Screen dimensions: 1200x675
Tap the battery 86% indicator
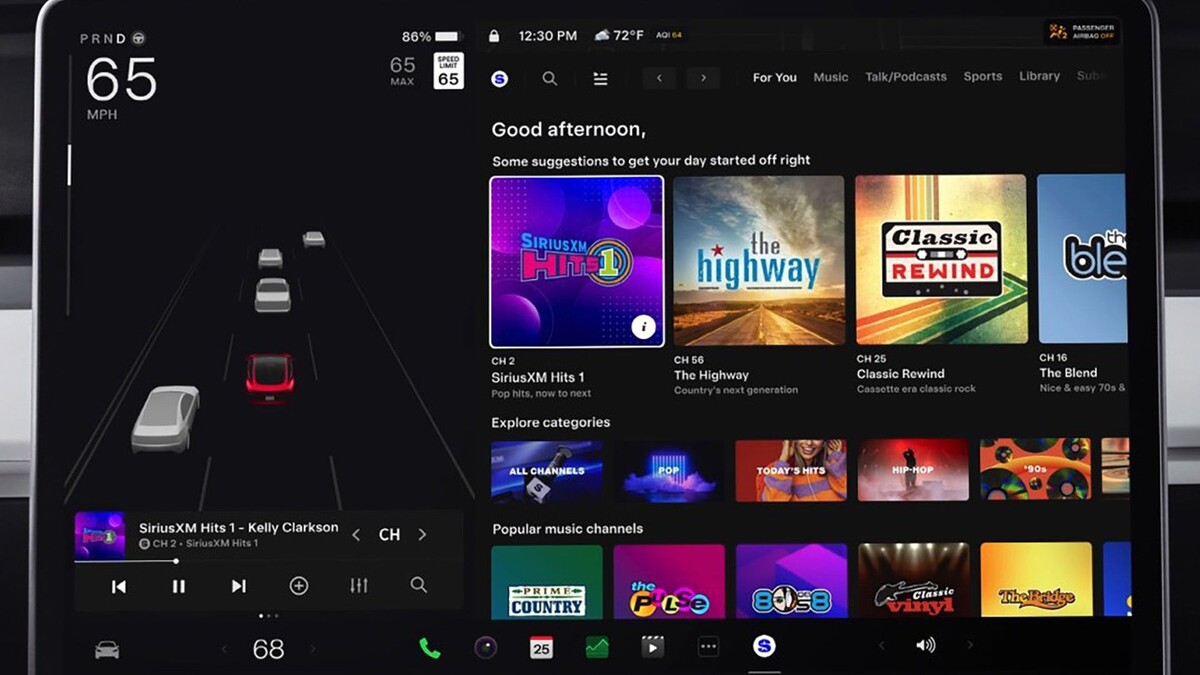tap(430, 37)
